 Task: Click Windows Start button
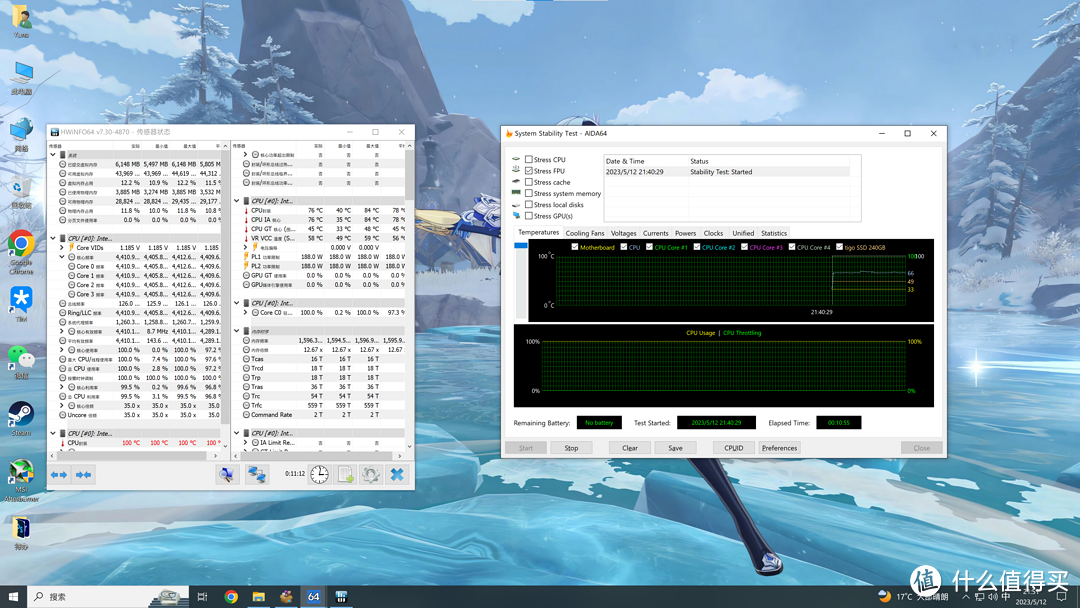(13, 596)
